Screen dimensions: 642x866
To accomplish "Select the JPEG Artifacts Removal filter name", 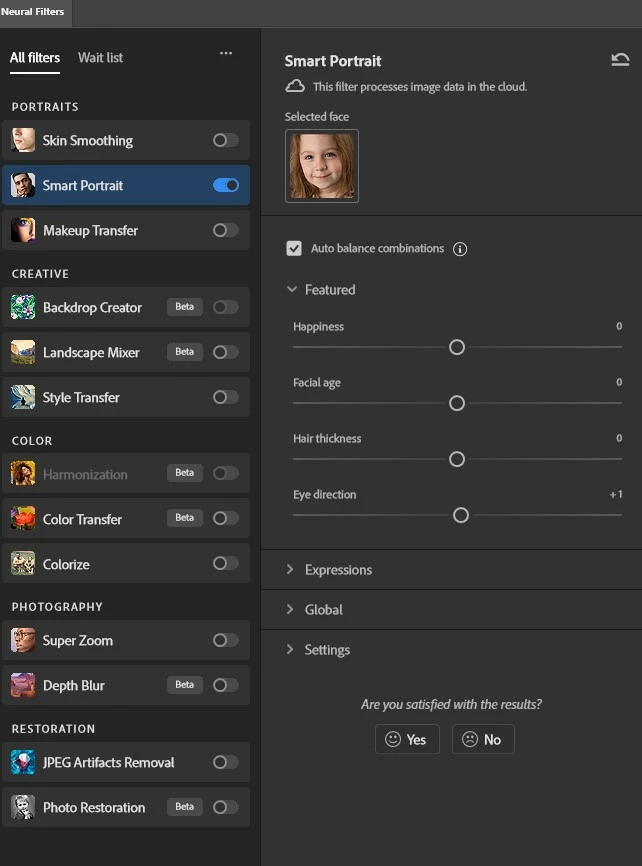I will coord(108,763).
